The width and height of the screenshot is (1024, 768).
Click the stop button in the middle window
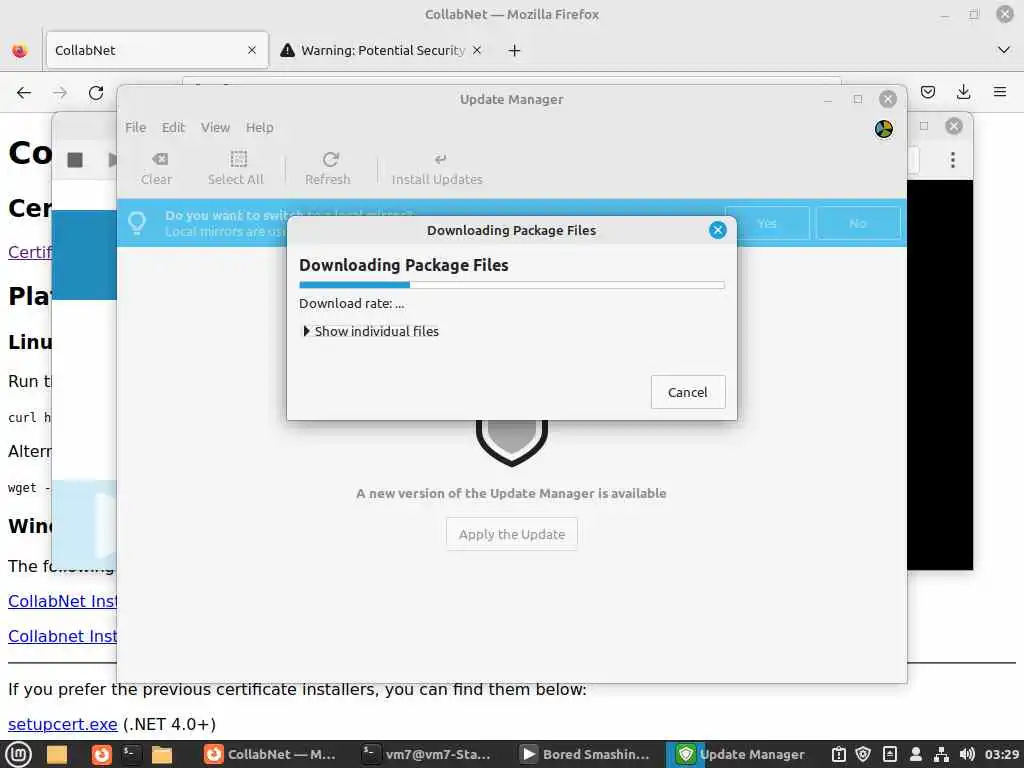tap(75, 159)
